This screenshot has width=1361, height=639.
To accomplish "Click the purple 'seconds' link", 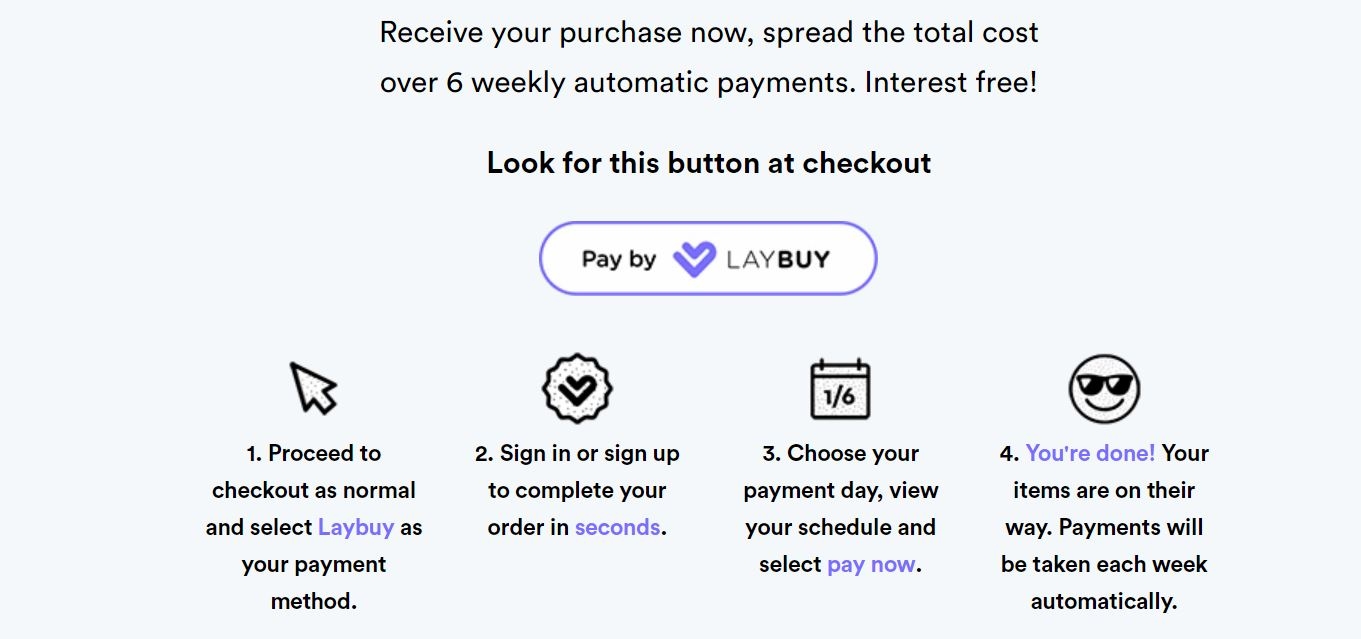I will click(x=617, y=527).
